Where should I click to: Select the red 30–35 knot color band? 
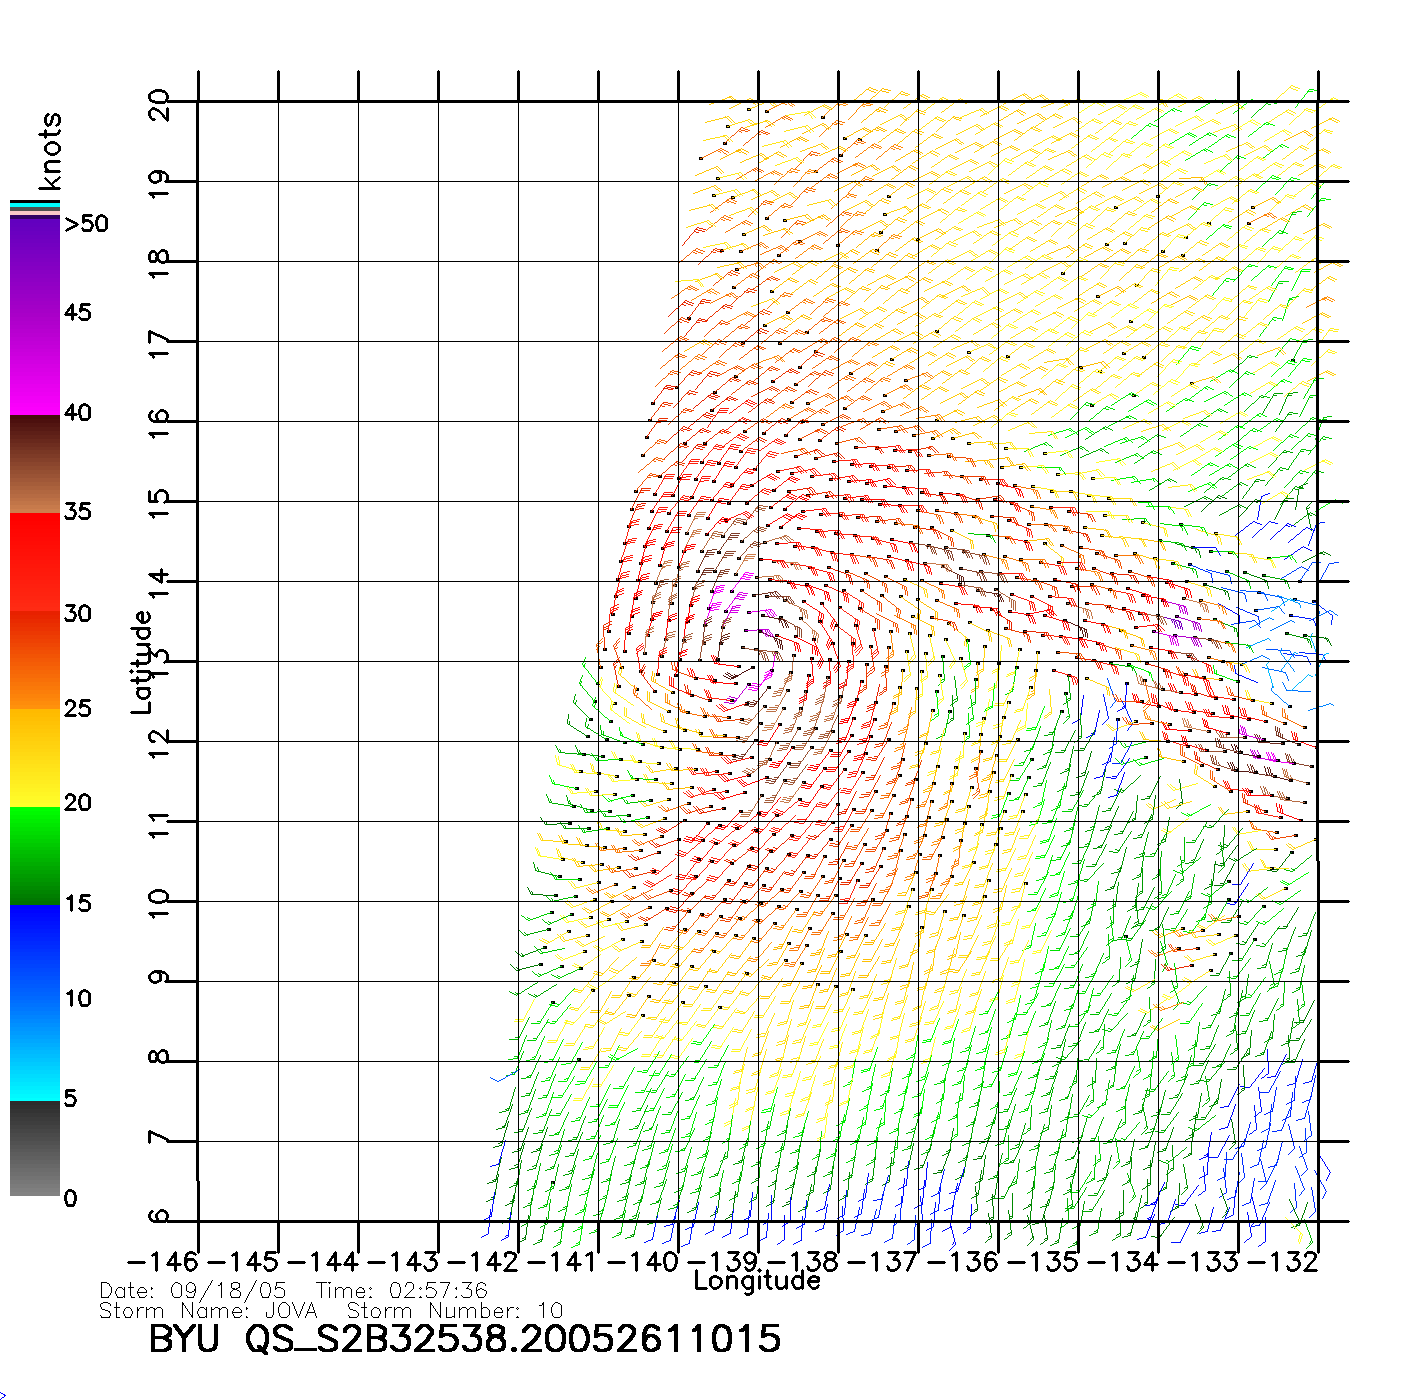click(35, 562)
